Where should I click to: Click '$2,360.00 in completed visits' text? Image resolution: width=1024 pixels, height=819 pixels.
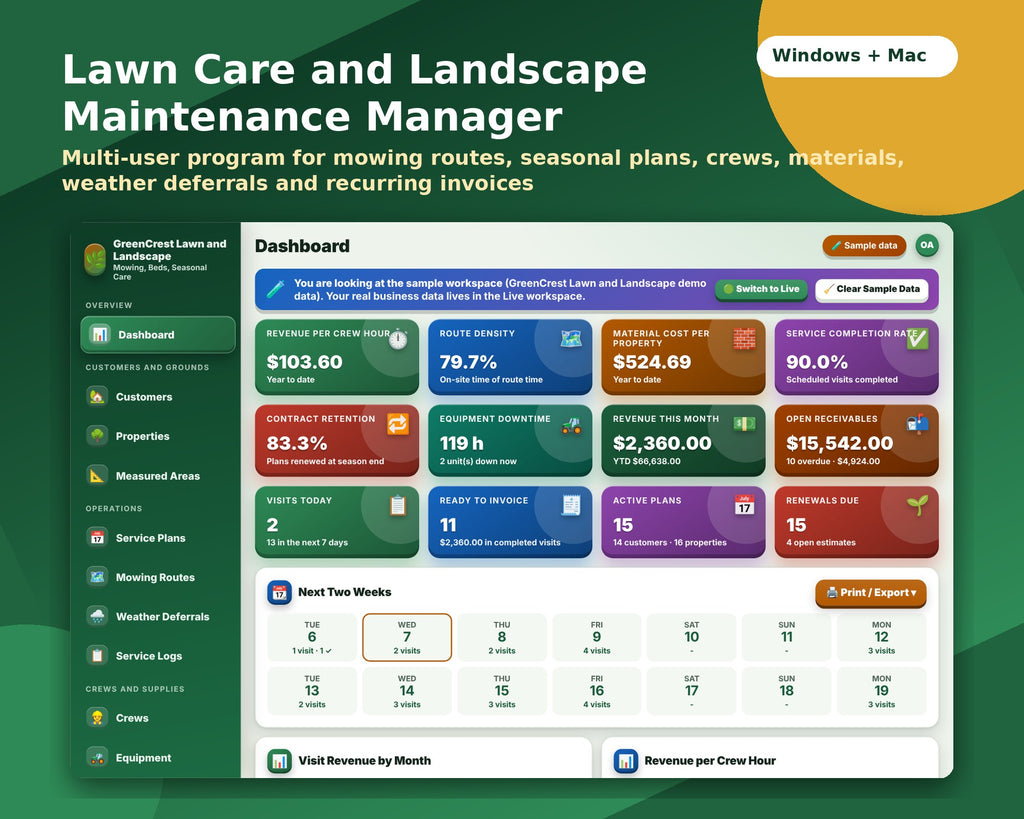tap(500, 542)
